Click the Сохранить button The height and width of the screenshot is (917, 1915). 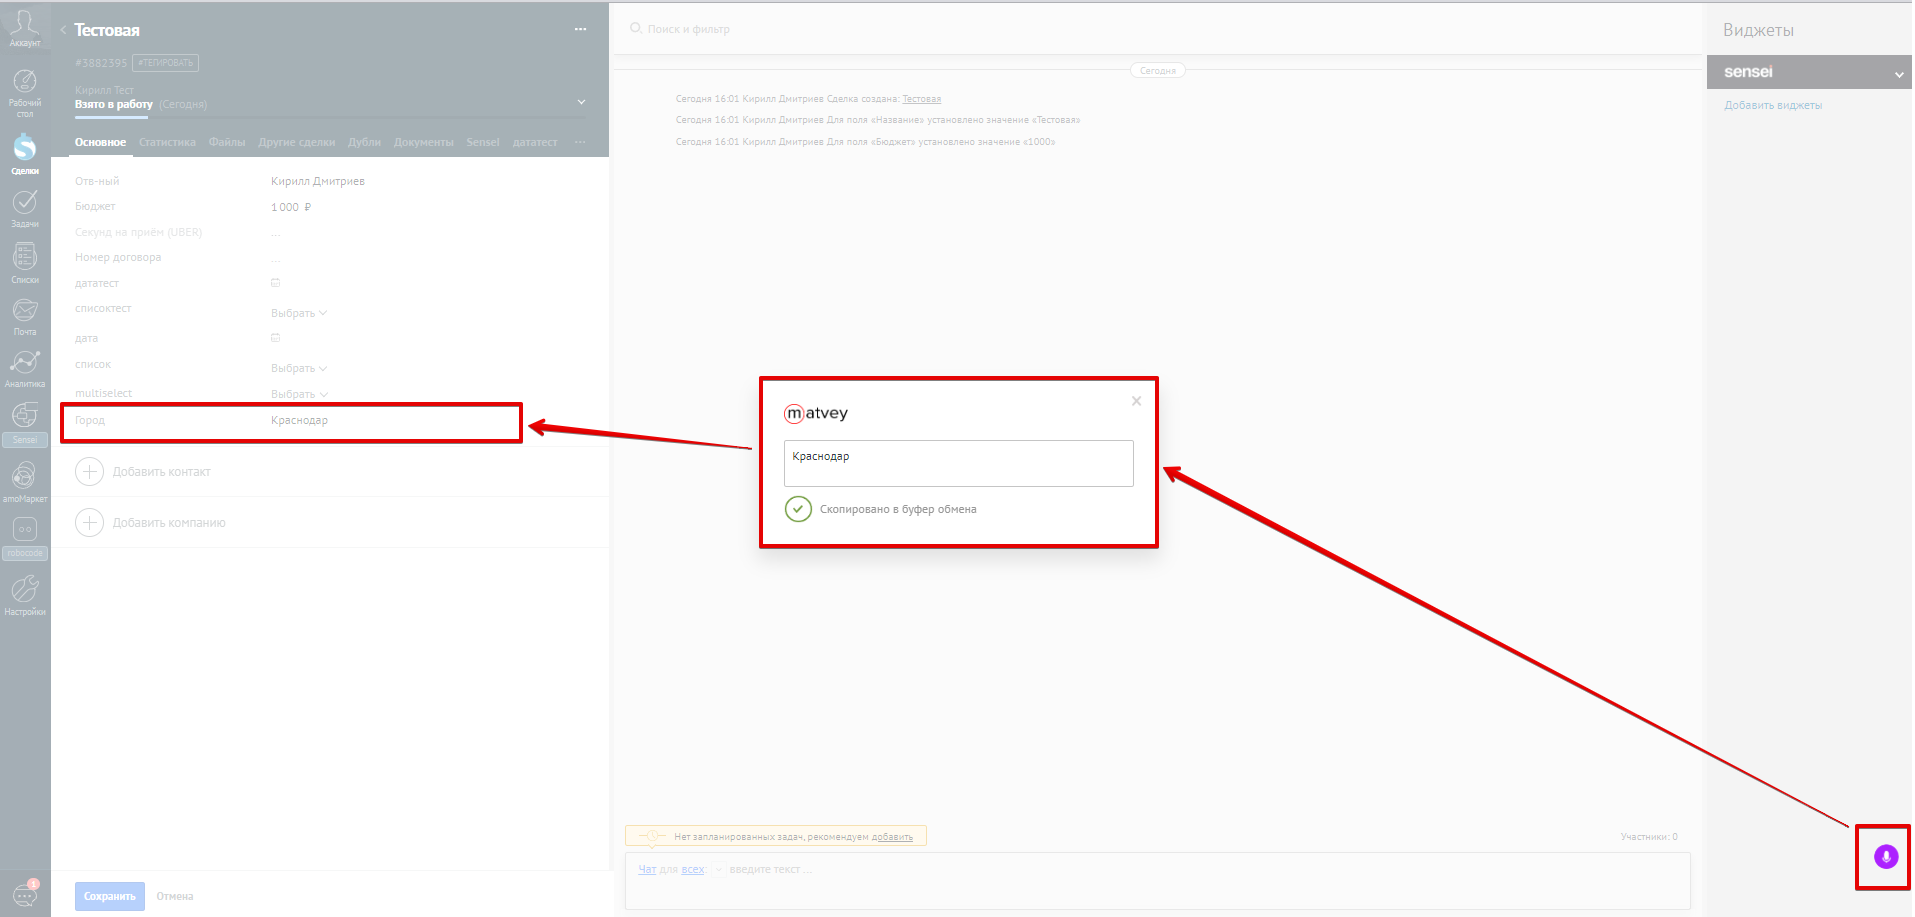[x=110, y=896]
